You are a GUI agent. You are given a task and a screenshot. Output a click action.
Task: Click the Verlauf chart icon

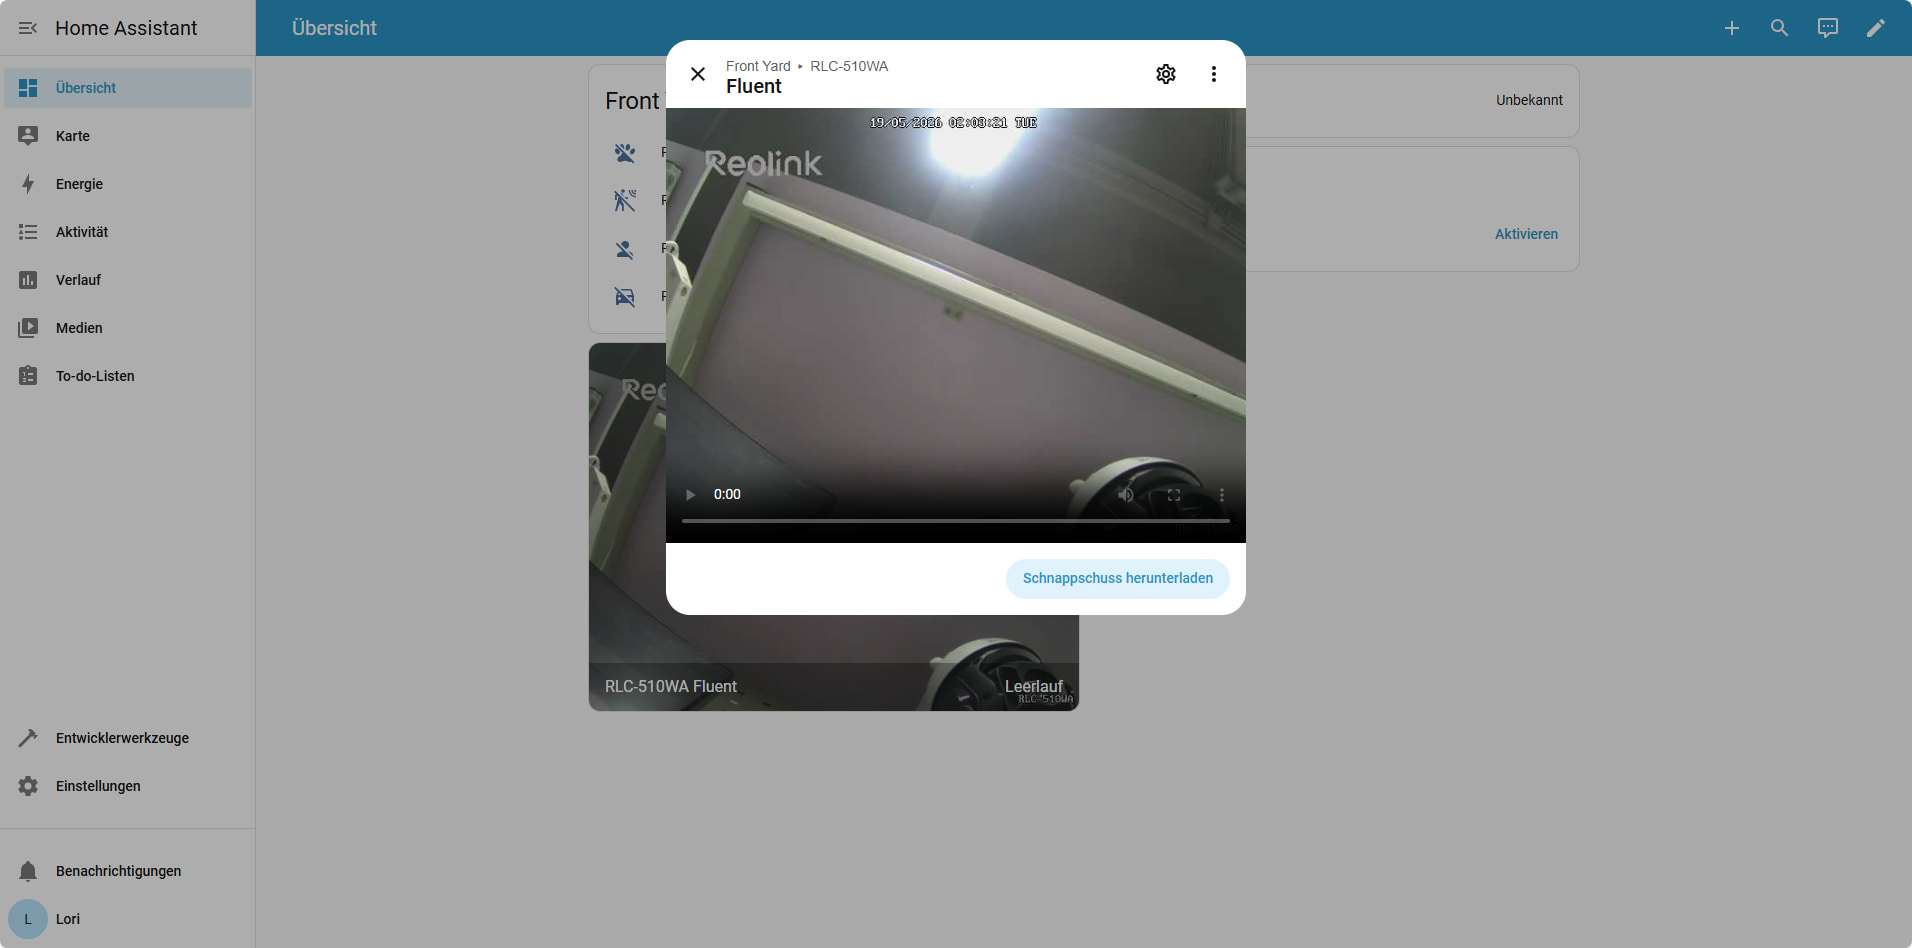coord(28,280)
